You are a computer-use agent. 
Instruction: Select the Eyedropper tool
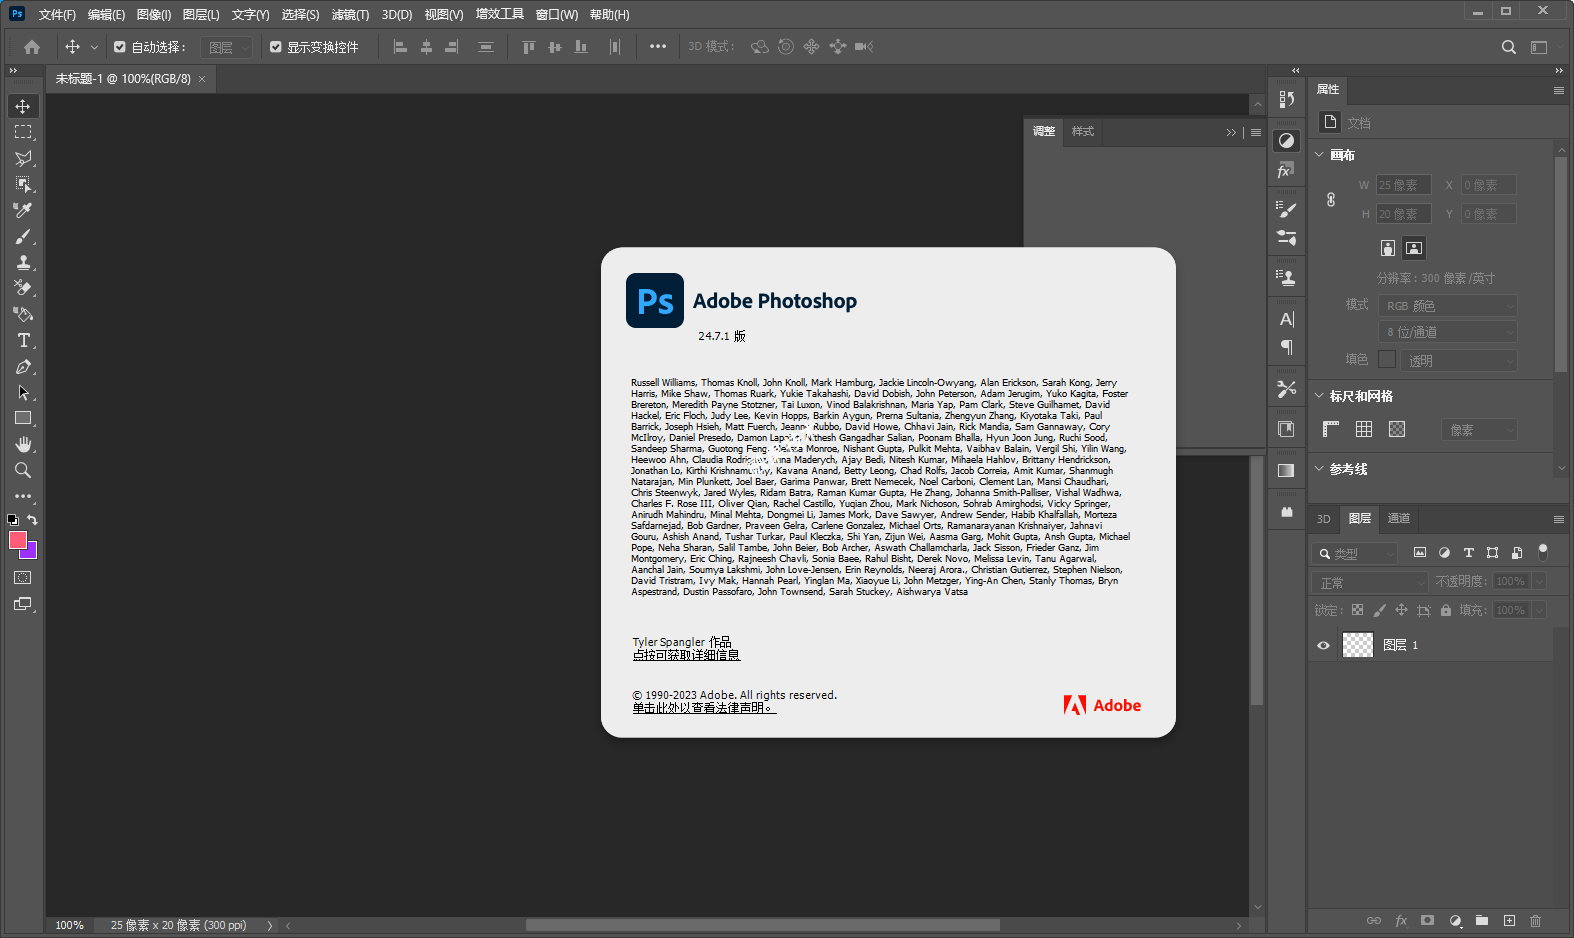(x=23, y=210)
